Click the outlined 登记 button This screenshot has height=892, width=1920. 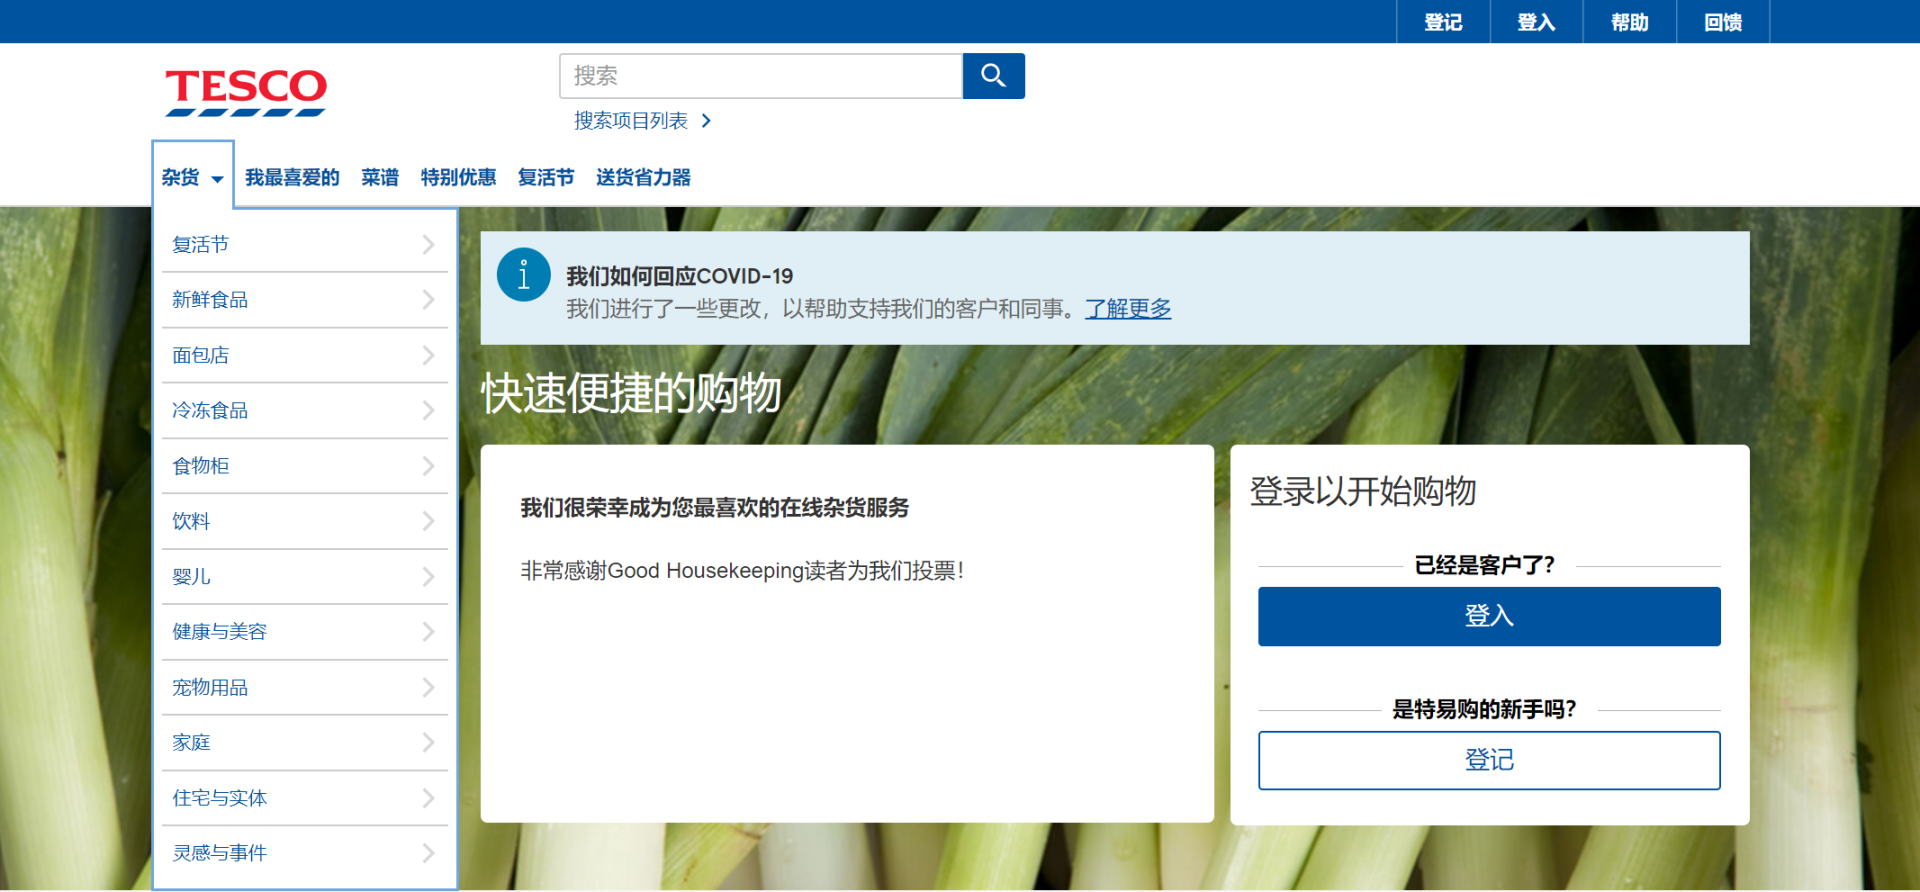click(1489, 761)
